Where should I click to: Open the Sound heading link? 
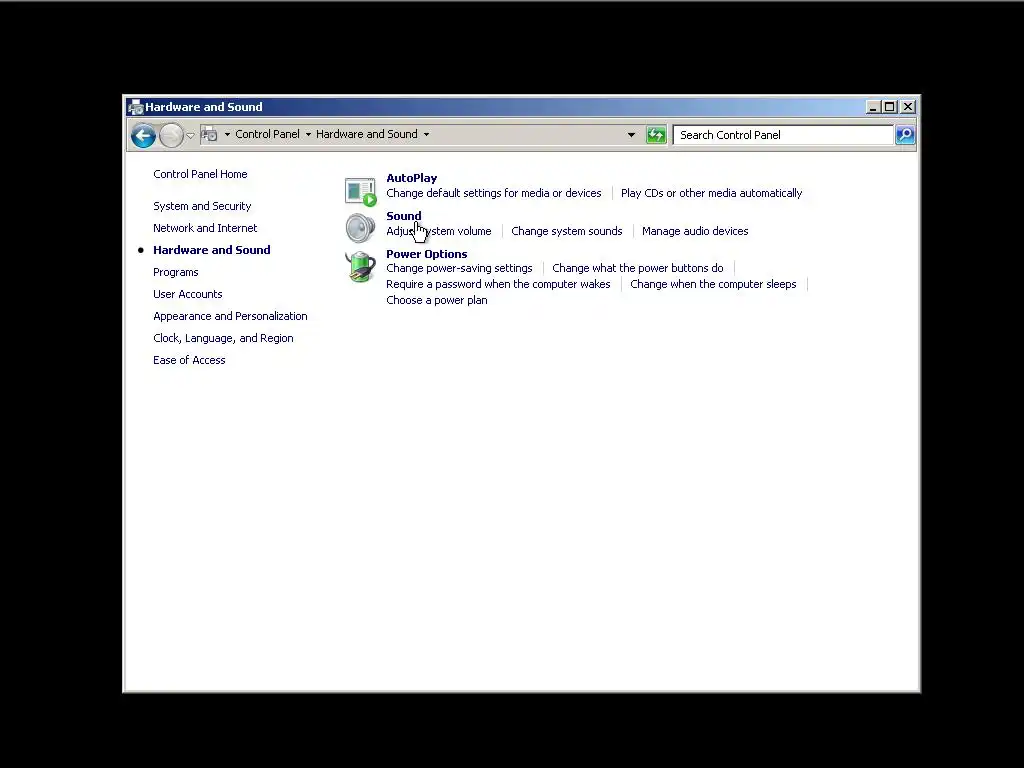(404, 216)
